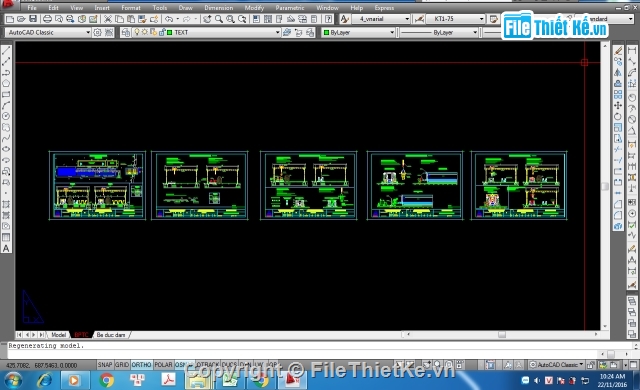The height and width of the screenshot is (390, 640).
Task: Open the Dimension menu
Action: 219,8
